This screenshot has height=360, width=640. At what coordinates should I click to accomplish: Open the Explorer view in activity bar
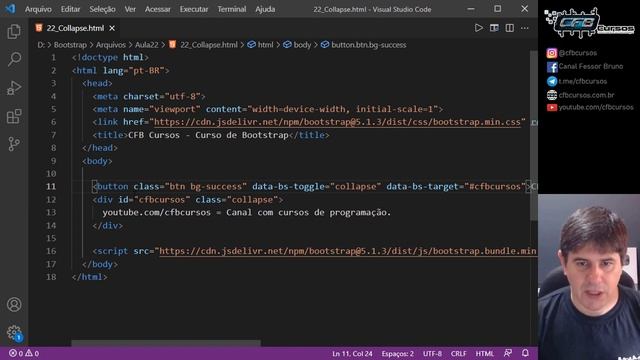14,31
